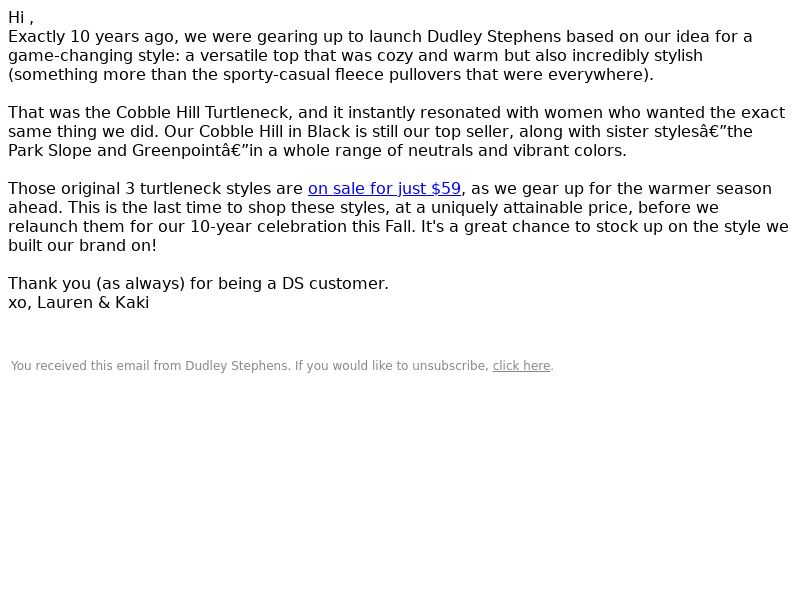800x600 pixels.
Task: Open the 'on sale for just $59' link
Action: pos(384,189)
